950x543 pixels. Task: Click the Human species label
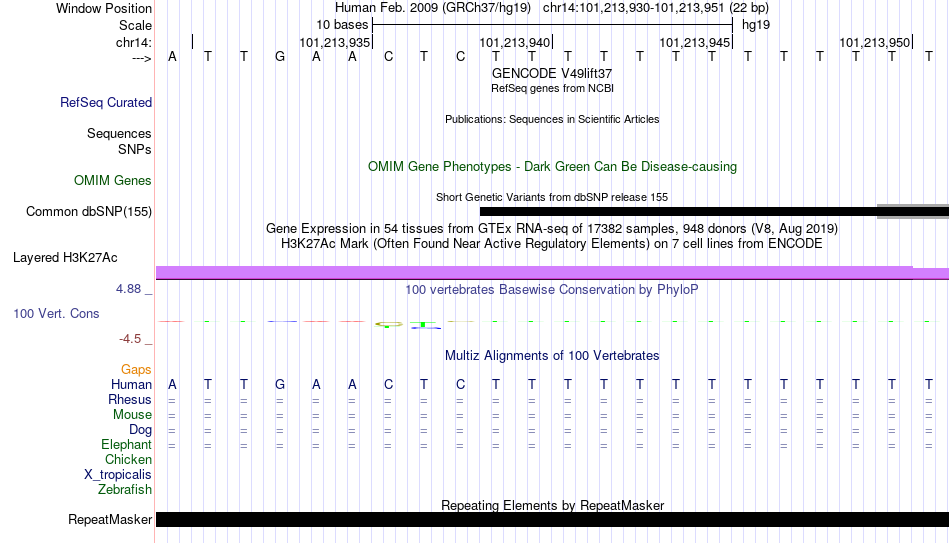(x=131, y=385)
